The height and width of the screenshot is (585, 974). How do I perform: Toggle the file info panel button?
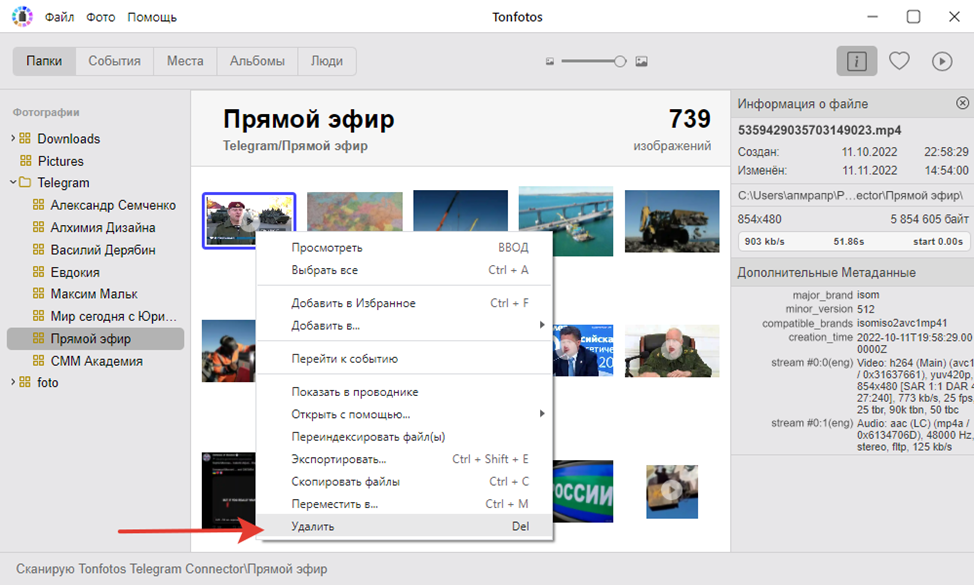tap(857, 61)
